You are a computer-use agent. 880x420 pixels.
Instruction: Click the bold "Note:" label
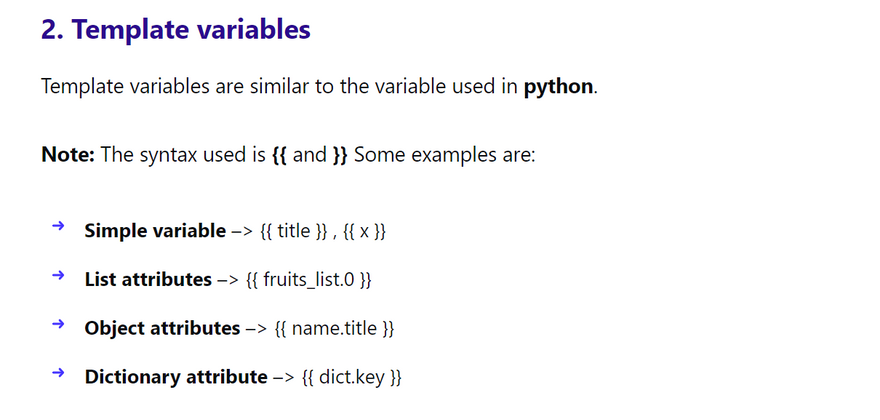tap(67, 155)
